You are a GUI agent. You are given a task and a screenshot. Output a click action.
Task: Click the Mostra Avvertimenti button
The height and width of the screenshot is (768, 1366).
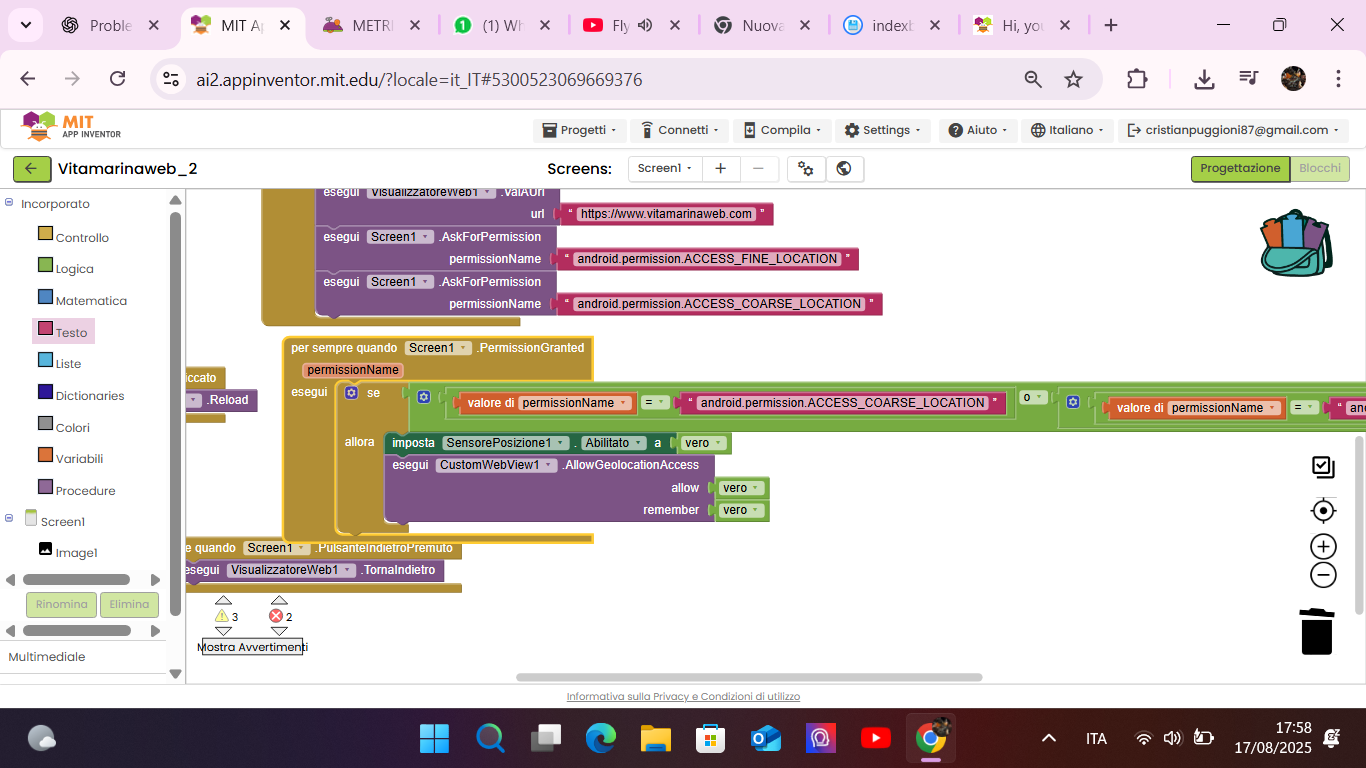point(252,647)
